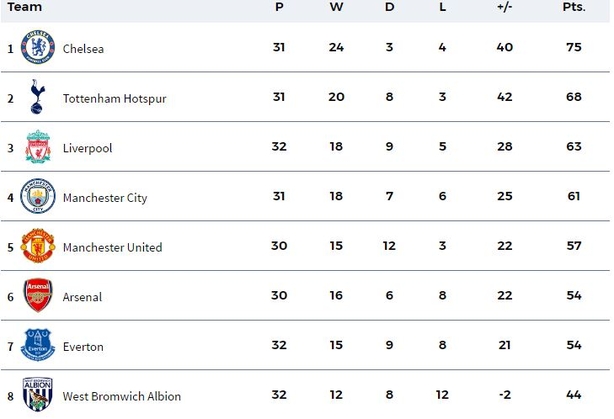Click the Manchester United badge
This screenshot has width=614, height=419.
[38, 246]
